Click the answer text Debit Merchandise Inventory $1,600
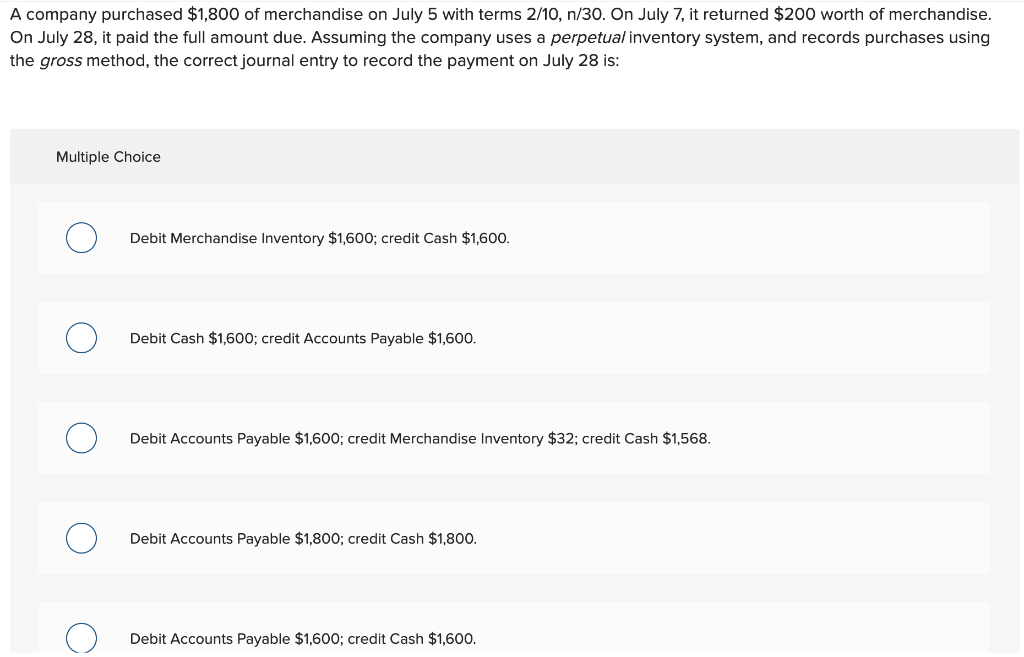 pyautogui.click(x=319, y=238)
